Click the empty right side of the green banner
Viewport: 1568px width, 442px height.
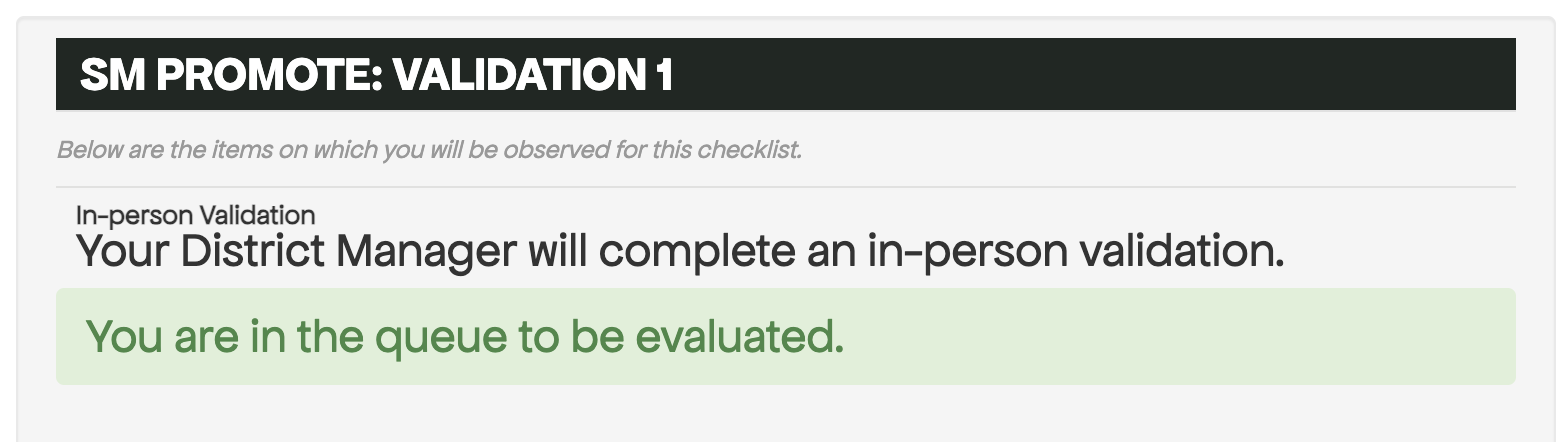pyautogui.click(x=1200, y=337)
